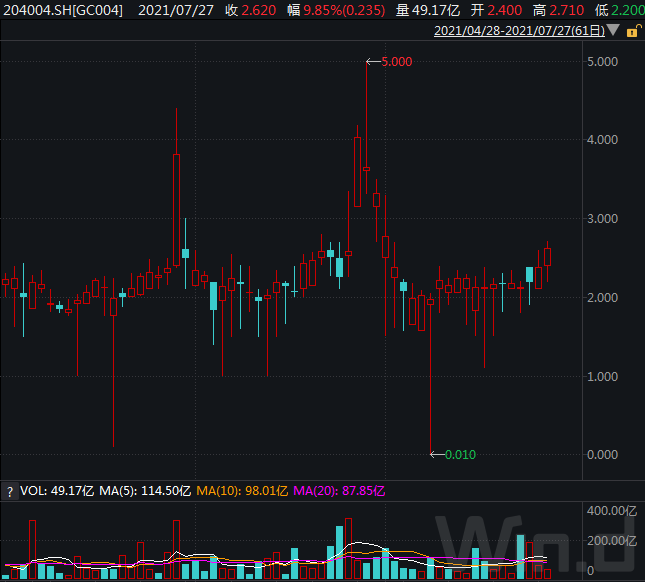Click the 2021/04/28-2021/07/27(61日) date range link
This screenshot has height=582, width=645.
tap(520, 30)
